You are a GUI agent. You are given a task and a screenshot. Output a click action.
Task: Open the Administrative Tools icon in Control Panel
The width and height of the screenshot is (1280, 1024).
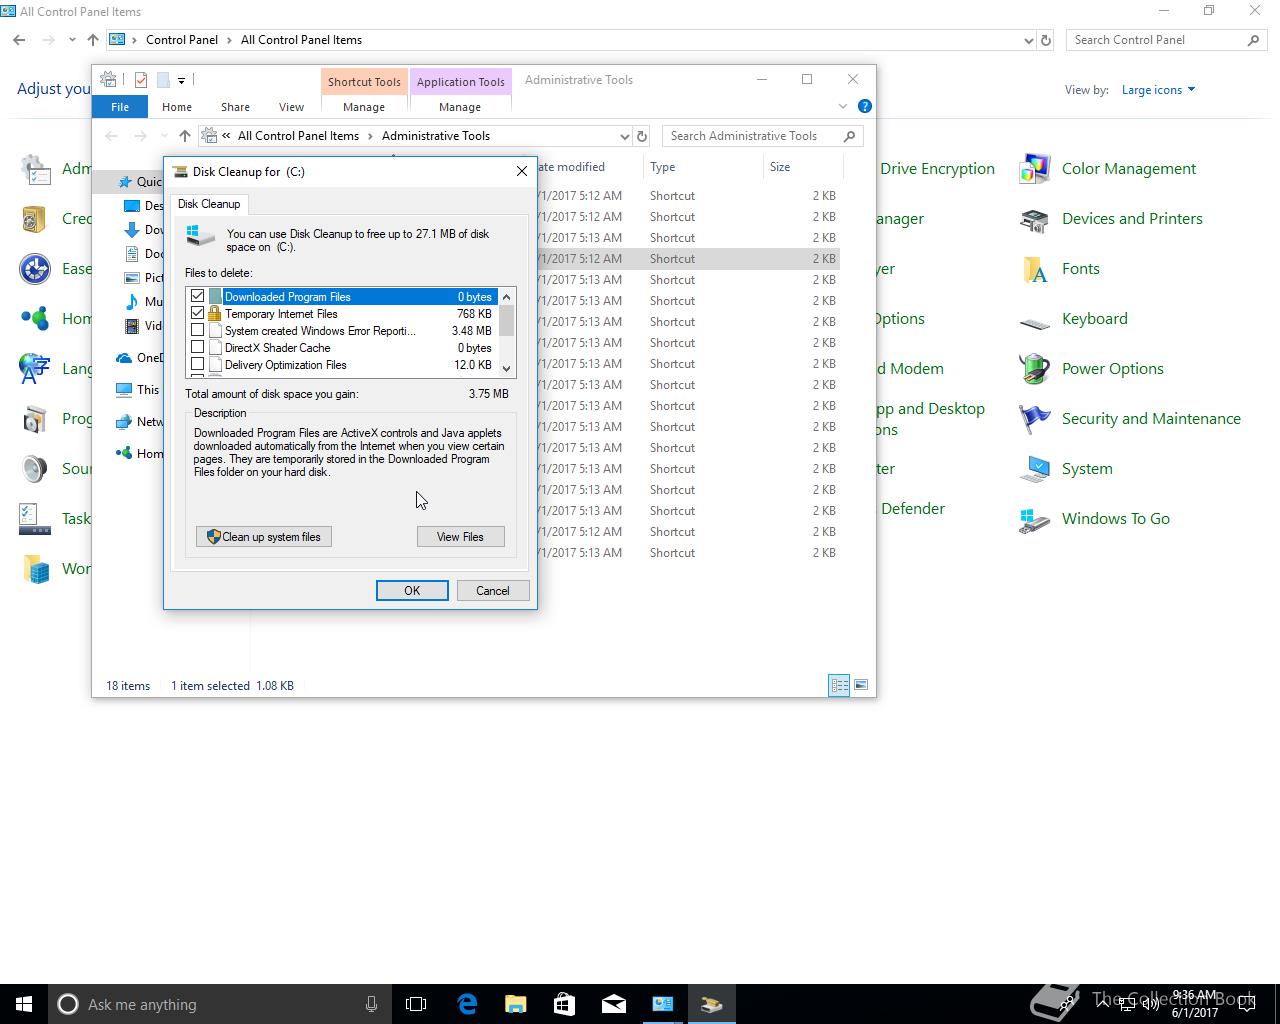pyautogui.click(x=35, y=169)
